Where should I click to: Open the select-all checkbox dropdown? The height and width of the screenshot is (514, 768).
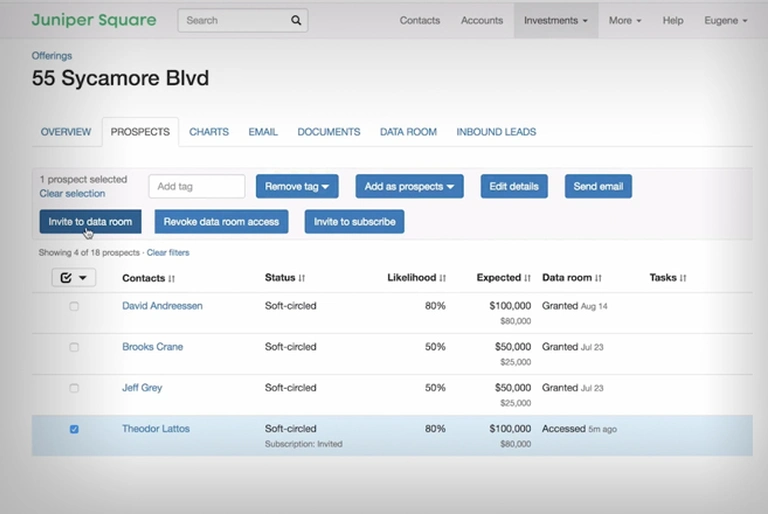point(82,278)
